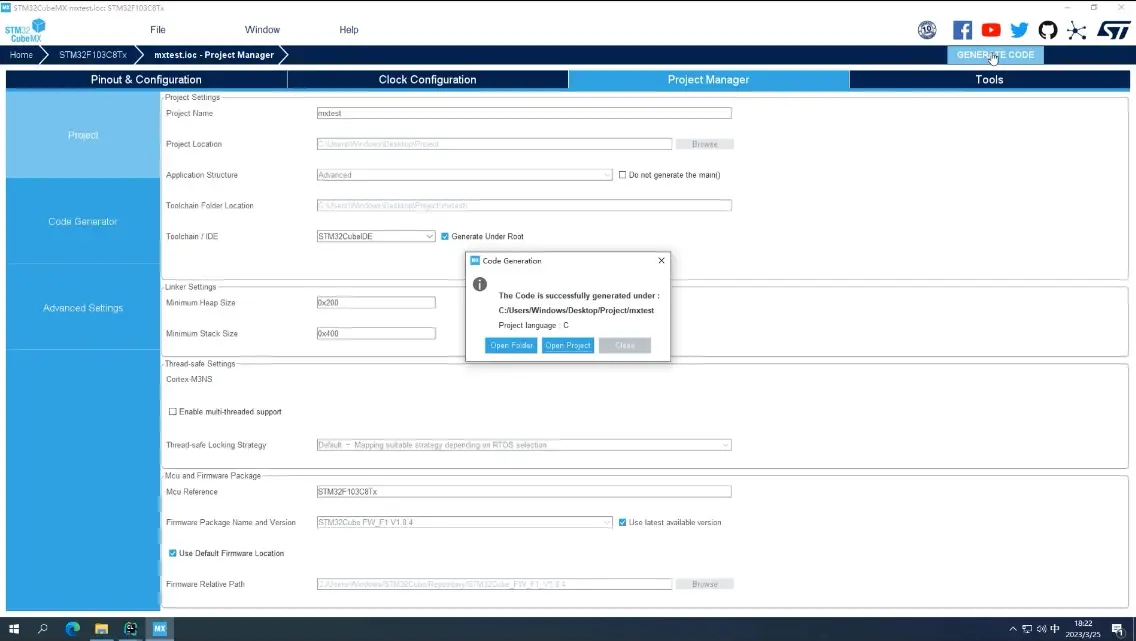Image resolution: width=1136 pixels, height=641 pixels.
Task: Uncheck Use Default Firmware Location
Action: (172, 553)
